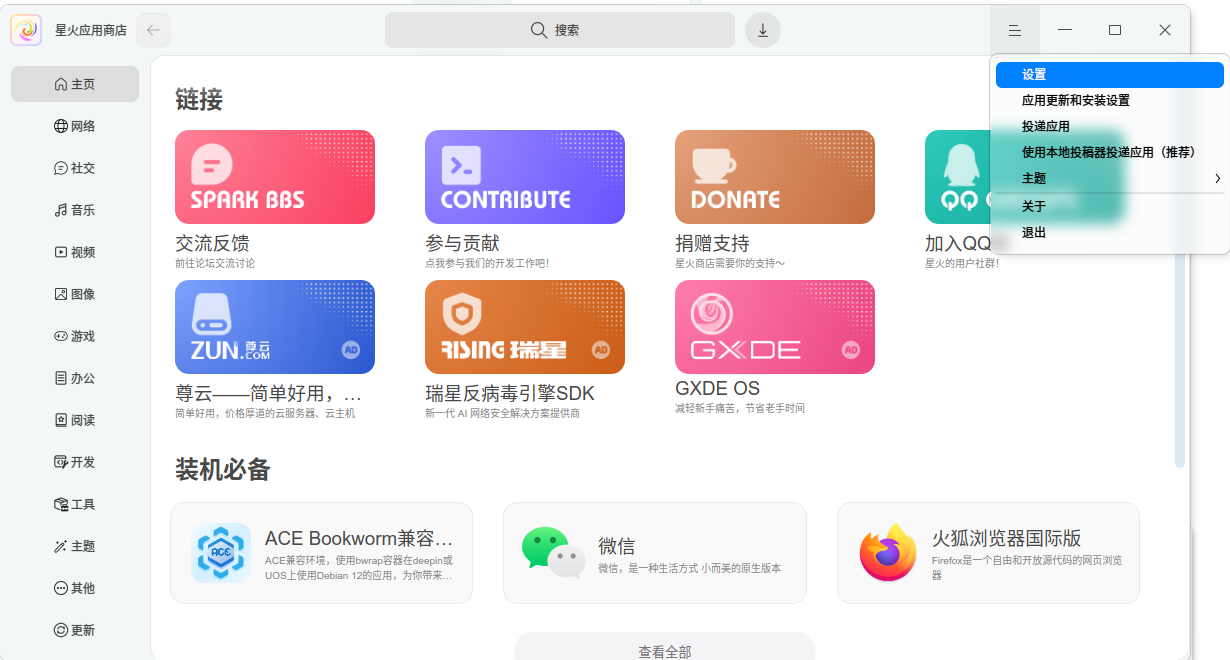Open the 游戏 games category

(x=75, y=336)
